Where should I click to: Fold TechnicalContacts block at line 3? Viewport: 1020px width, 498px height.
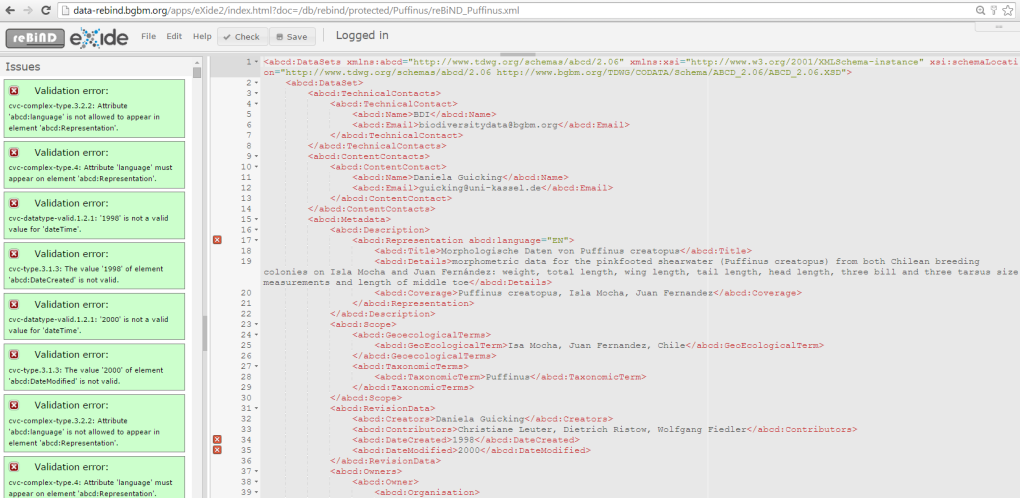click(x=256, y=94)
